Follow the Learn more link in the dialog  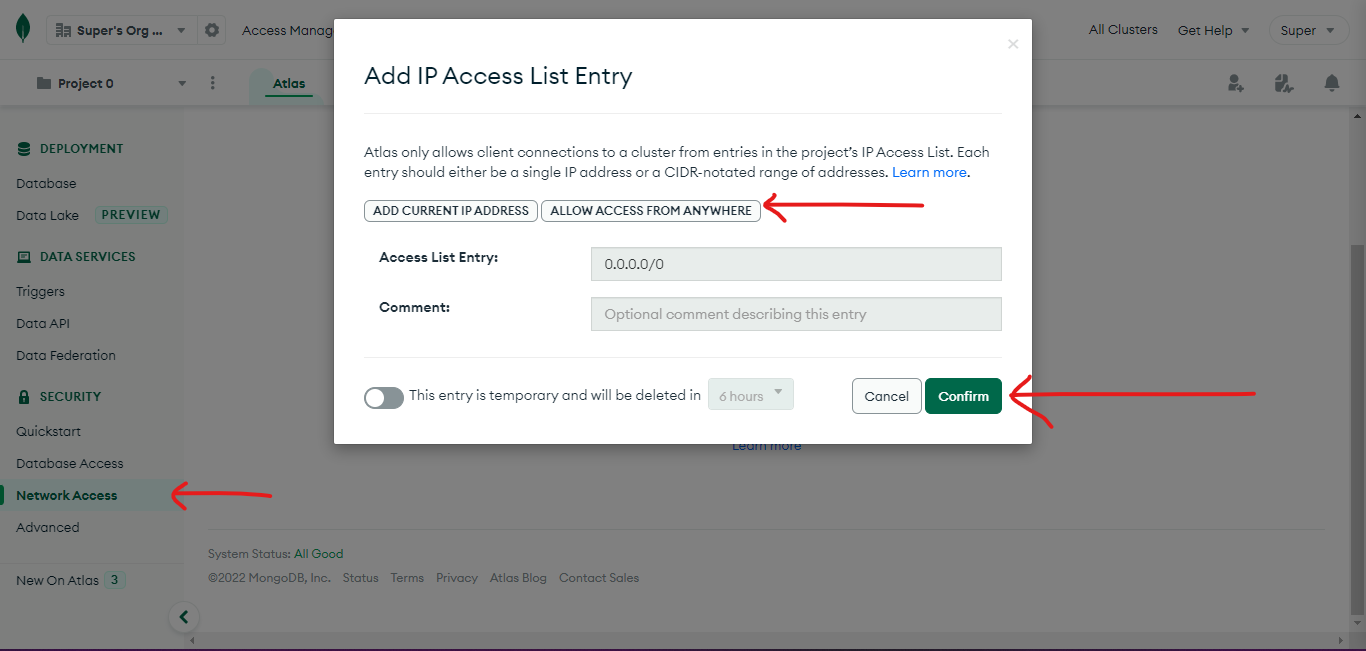pos(929,172)
